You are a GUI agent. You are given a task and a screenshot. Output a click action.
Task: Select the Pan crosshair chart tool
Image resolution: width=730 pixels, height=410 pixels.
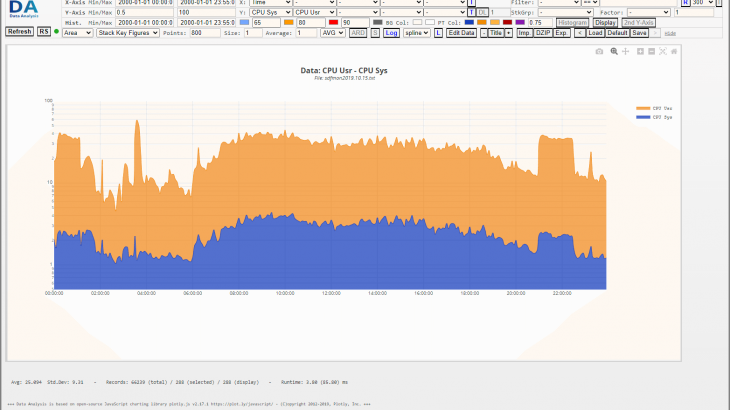pos(626,51)
